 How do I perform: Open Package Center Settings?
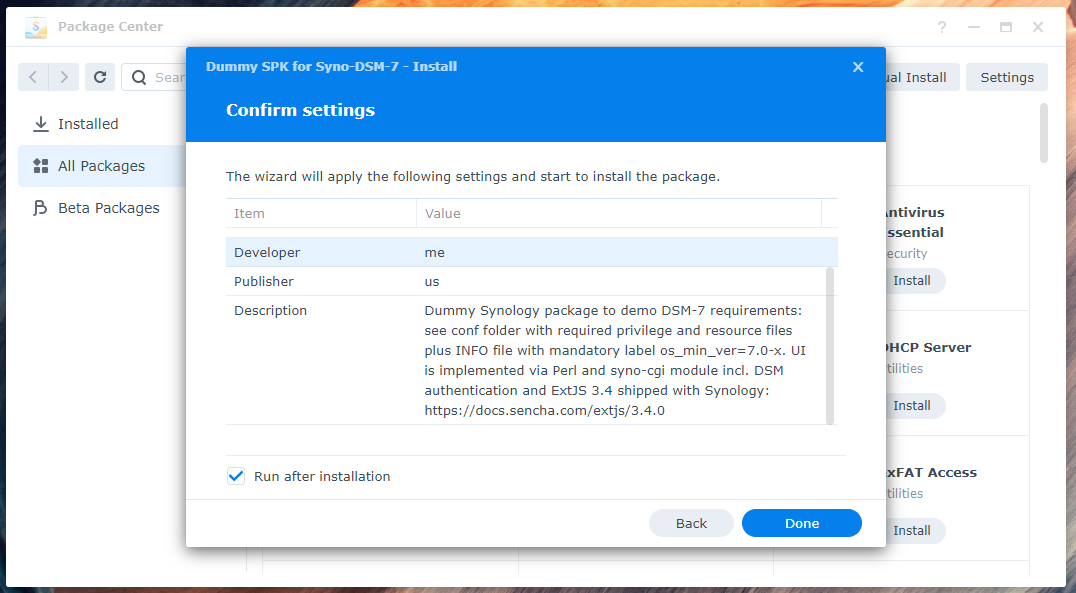(1007, 78)
